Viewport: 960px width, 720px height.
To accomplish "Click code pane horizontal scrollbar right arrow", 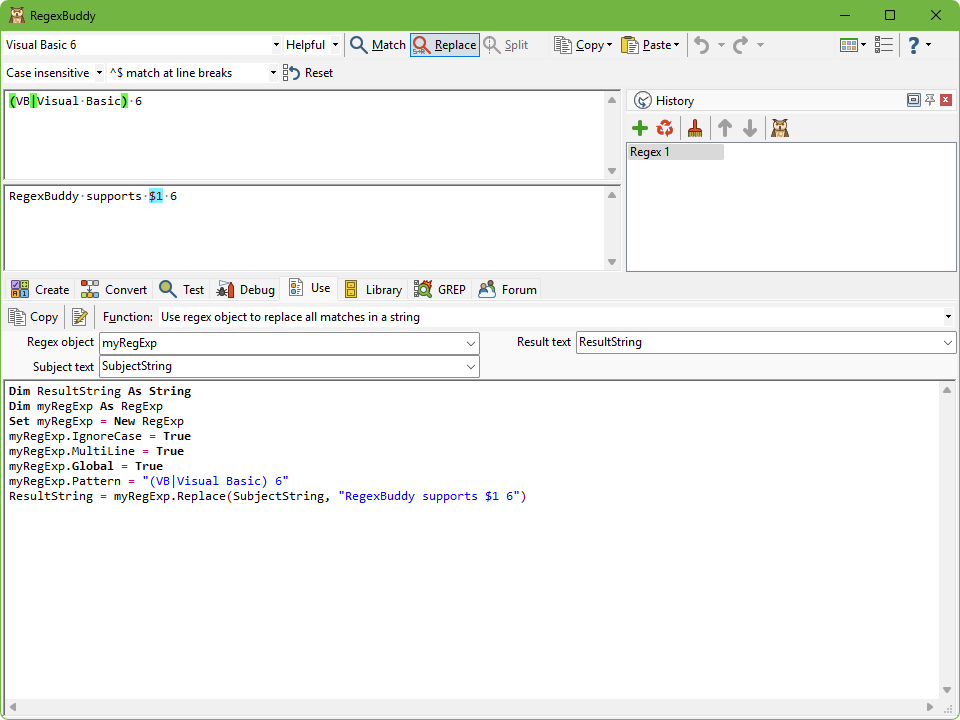I will 929,707.
